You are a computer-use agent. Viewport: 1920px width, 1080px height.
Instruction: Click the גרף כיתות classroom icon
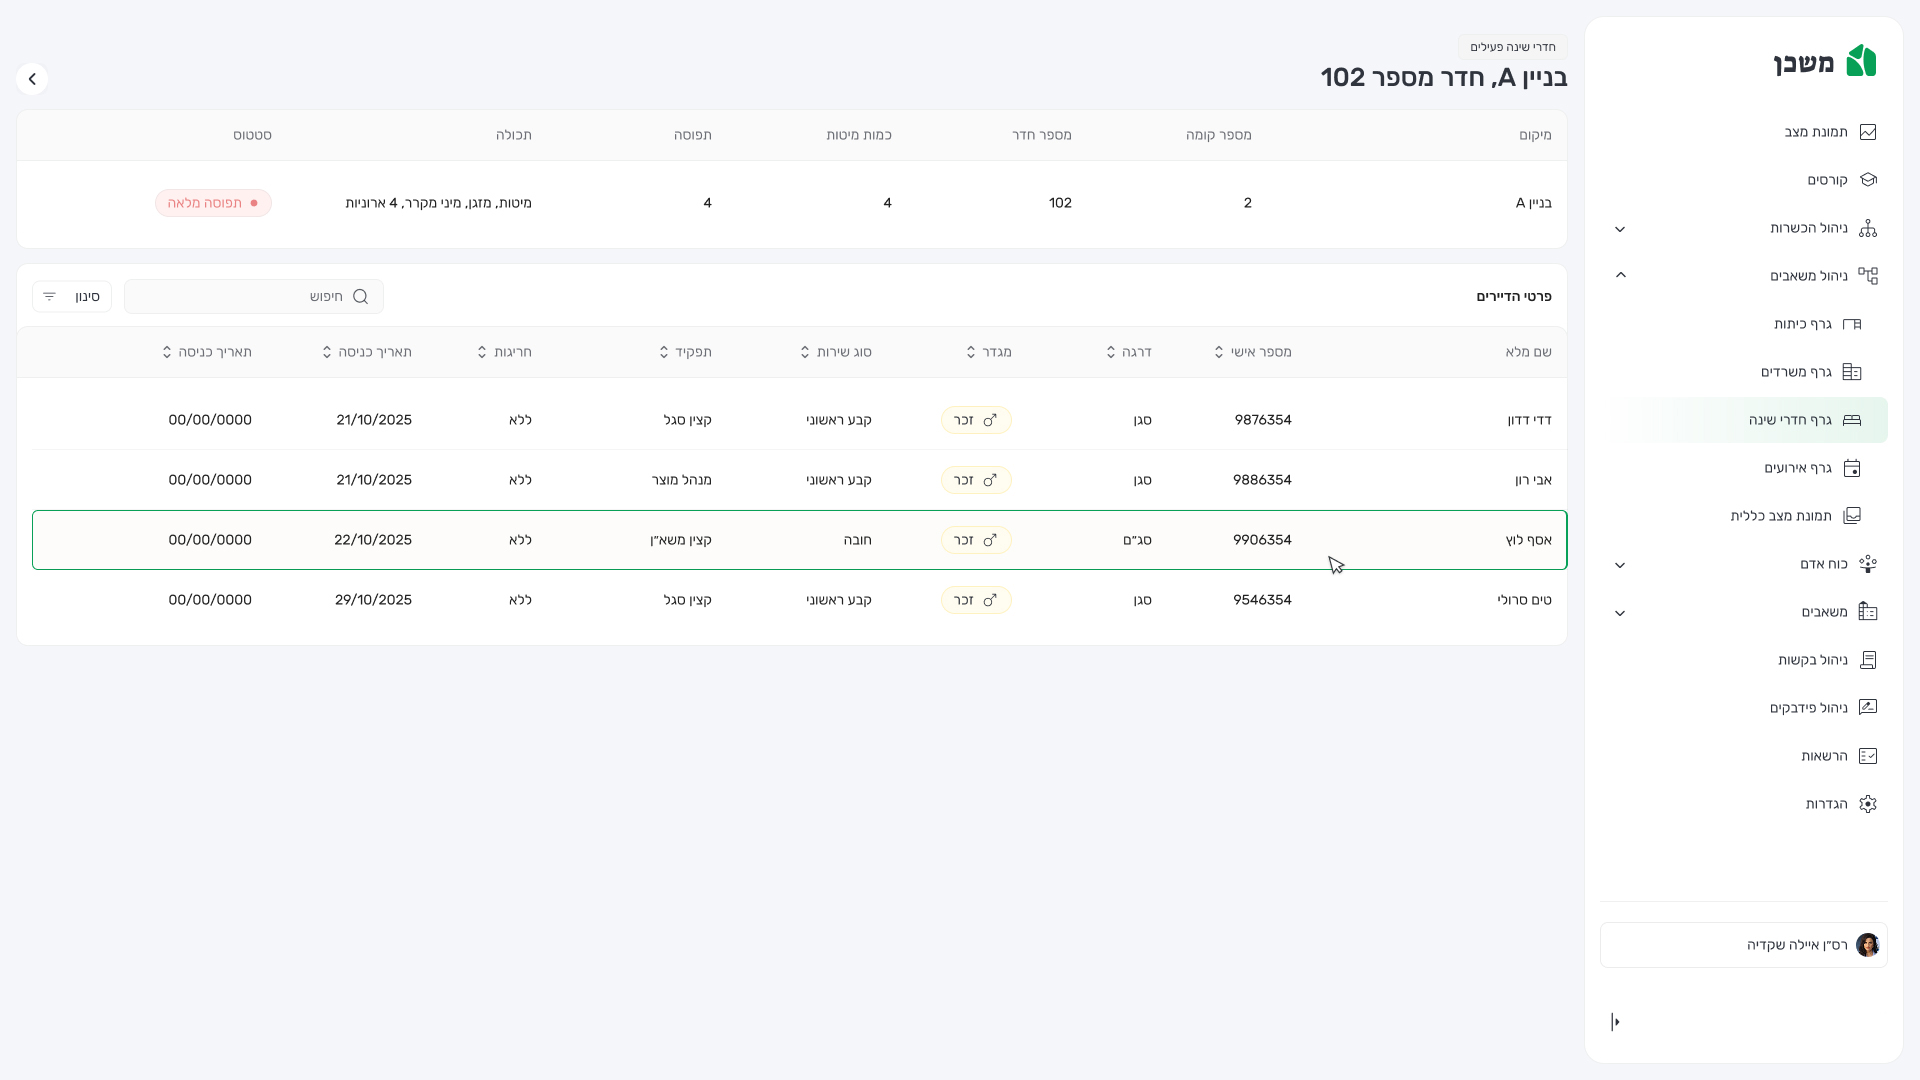(x=1851, y=324)
